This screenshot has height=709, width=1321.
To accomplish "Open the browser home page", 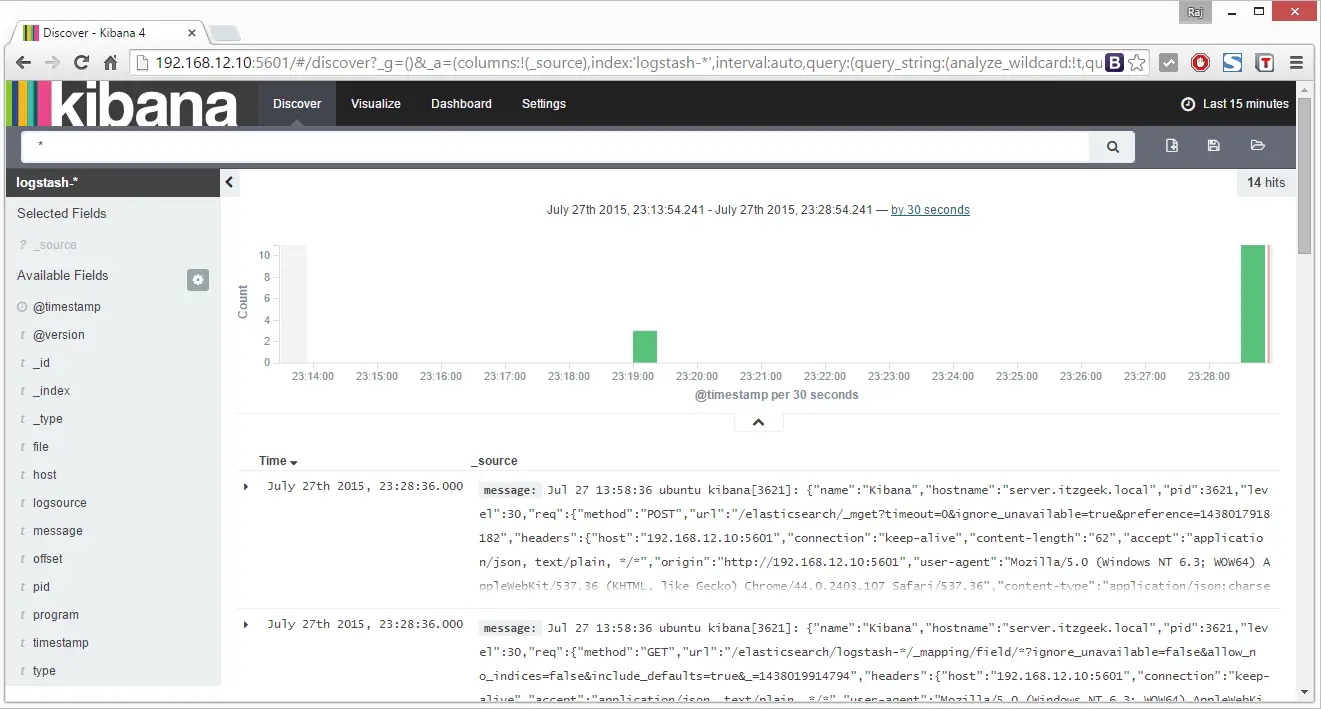I will click(111, 63).
